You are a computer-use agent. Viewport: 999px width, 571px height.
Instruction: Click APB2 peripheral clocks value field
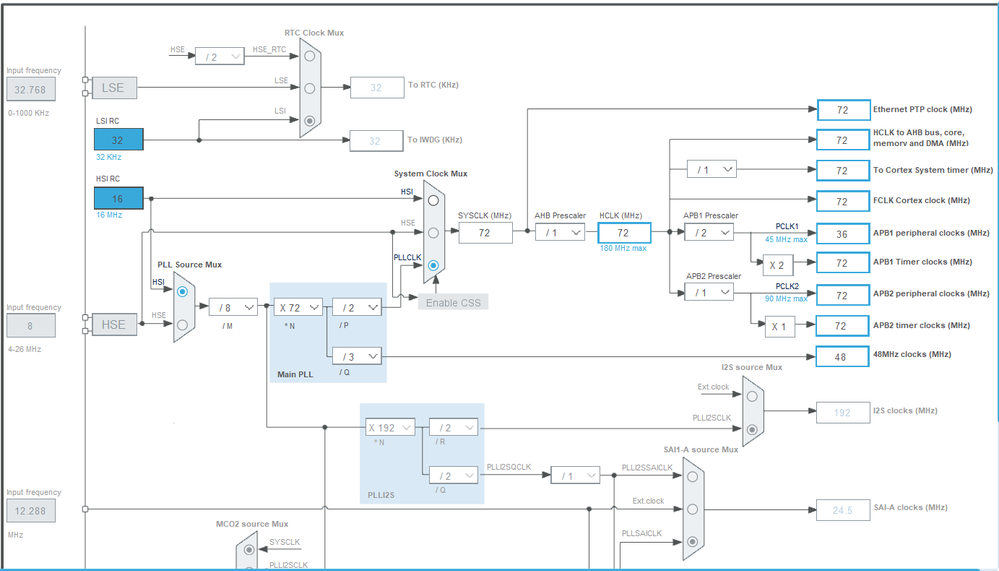pos(844,295)
